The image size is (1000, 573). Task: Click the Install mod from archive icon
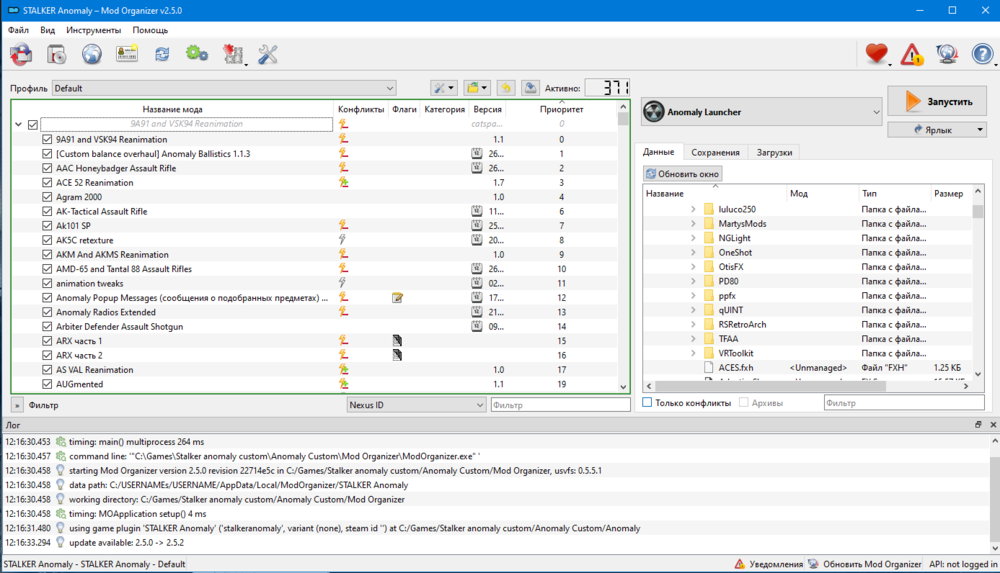click(x=56, y=55)
